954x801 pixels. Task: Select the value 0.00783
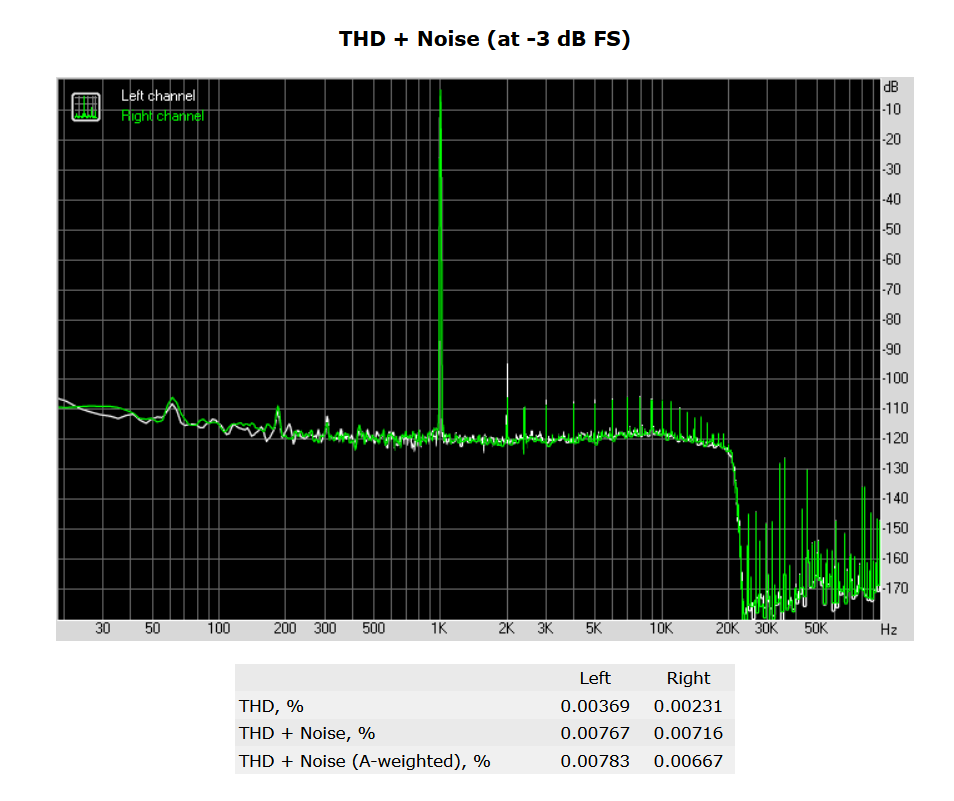click(x=595, y=761)
